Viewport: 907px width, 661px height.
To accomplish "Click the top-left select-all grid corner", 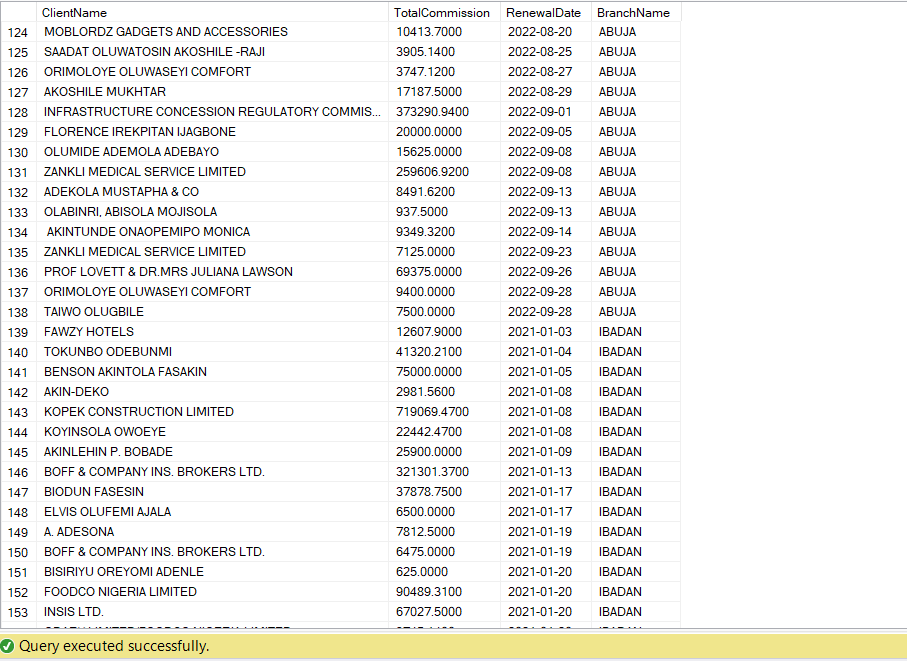I will click(19, 12).
